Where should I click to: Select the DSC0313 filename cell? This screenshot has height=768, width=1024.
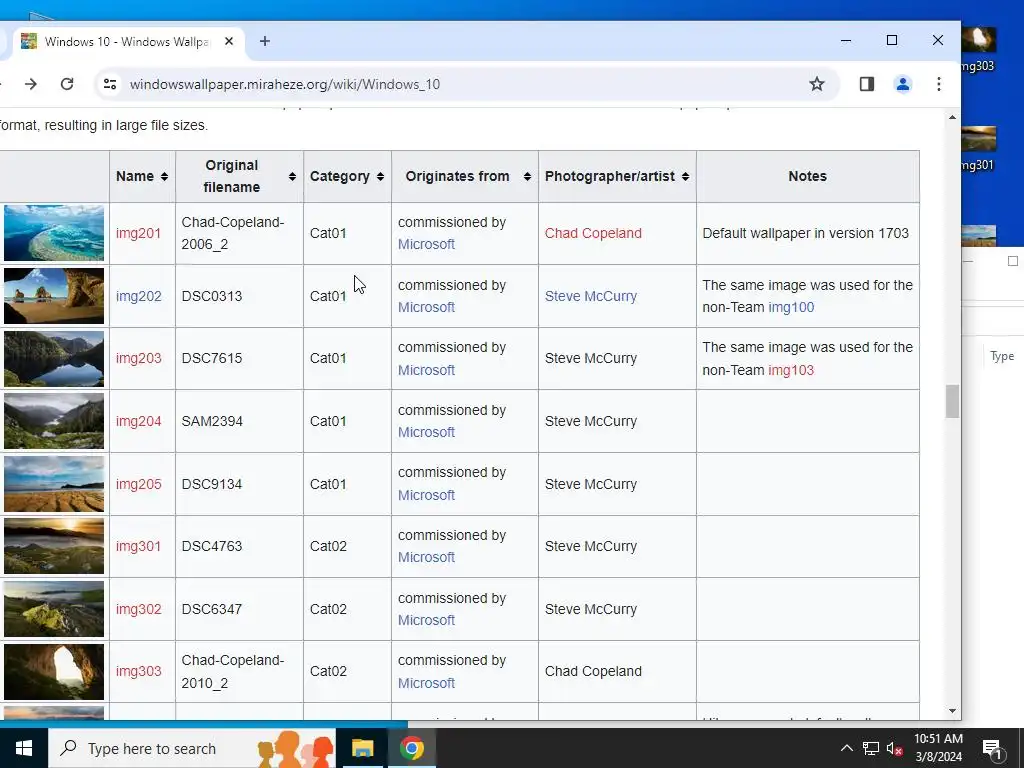239,296
